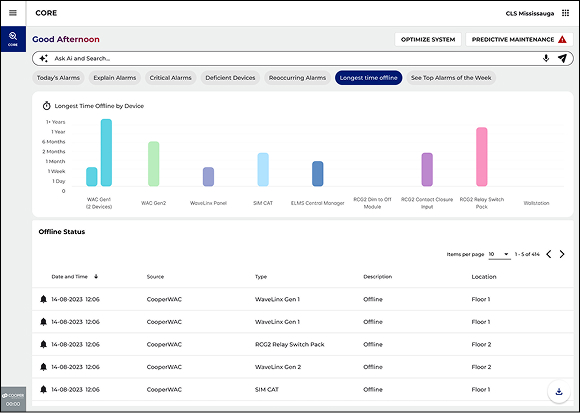Click the download export button
The height and width of the screenshot is (413, 580).
tap(559, 392)
